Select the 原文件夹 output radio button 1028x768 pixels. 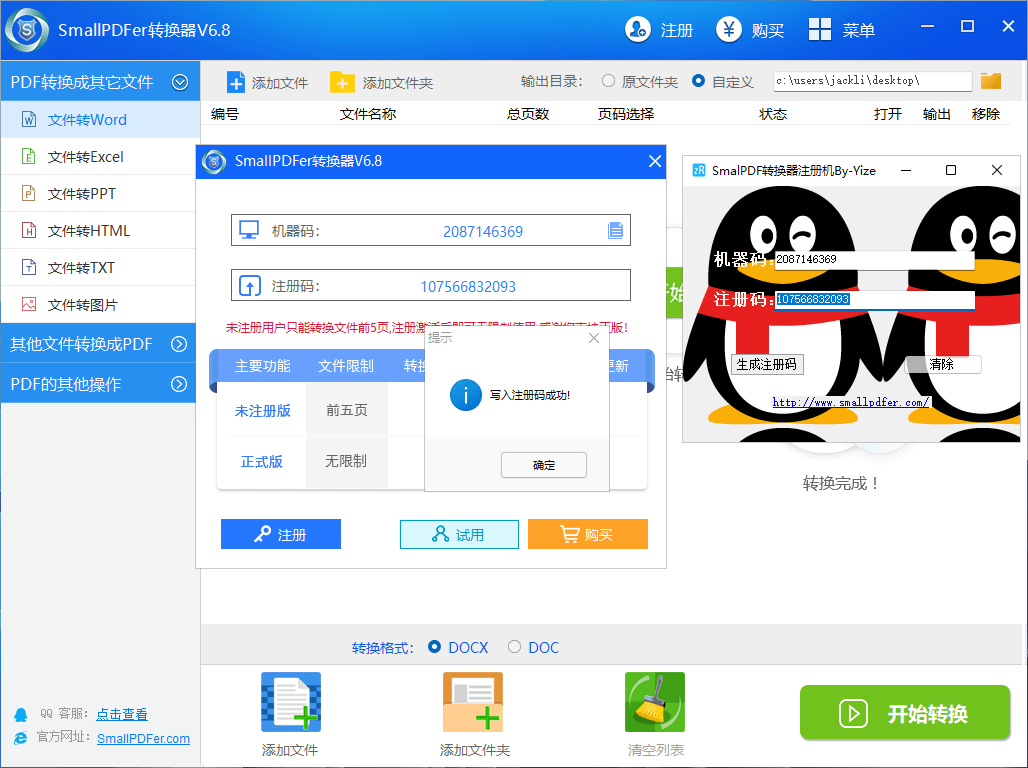pos(608,81)
